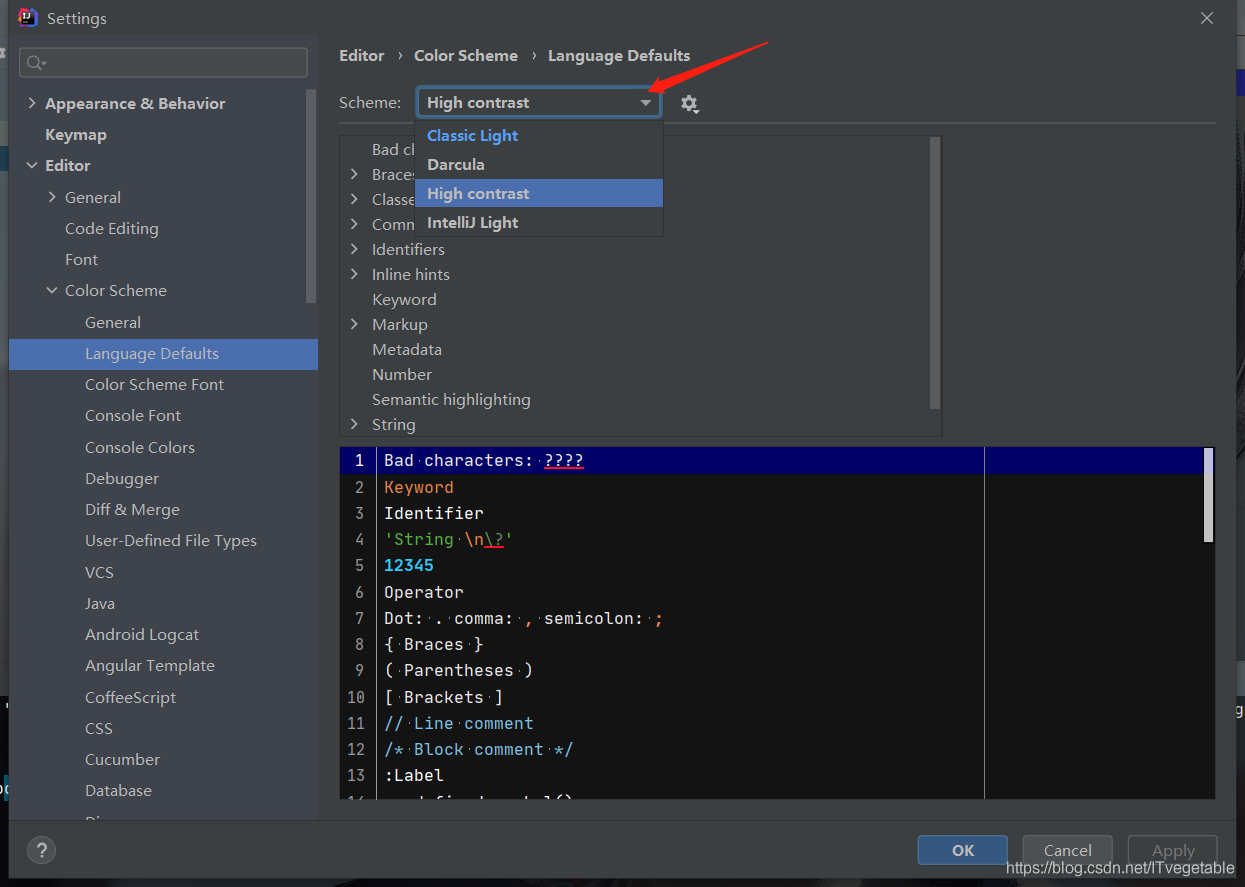Expand Appearance & Behavior section
This screenshot has height=887, width=1245.
pos(32,103)
